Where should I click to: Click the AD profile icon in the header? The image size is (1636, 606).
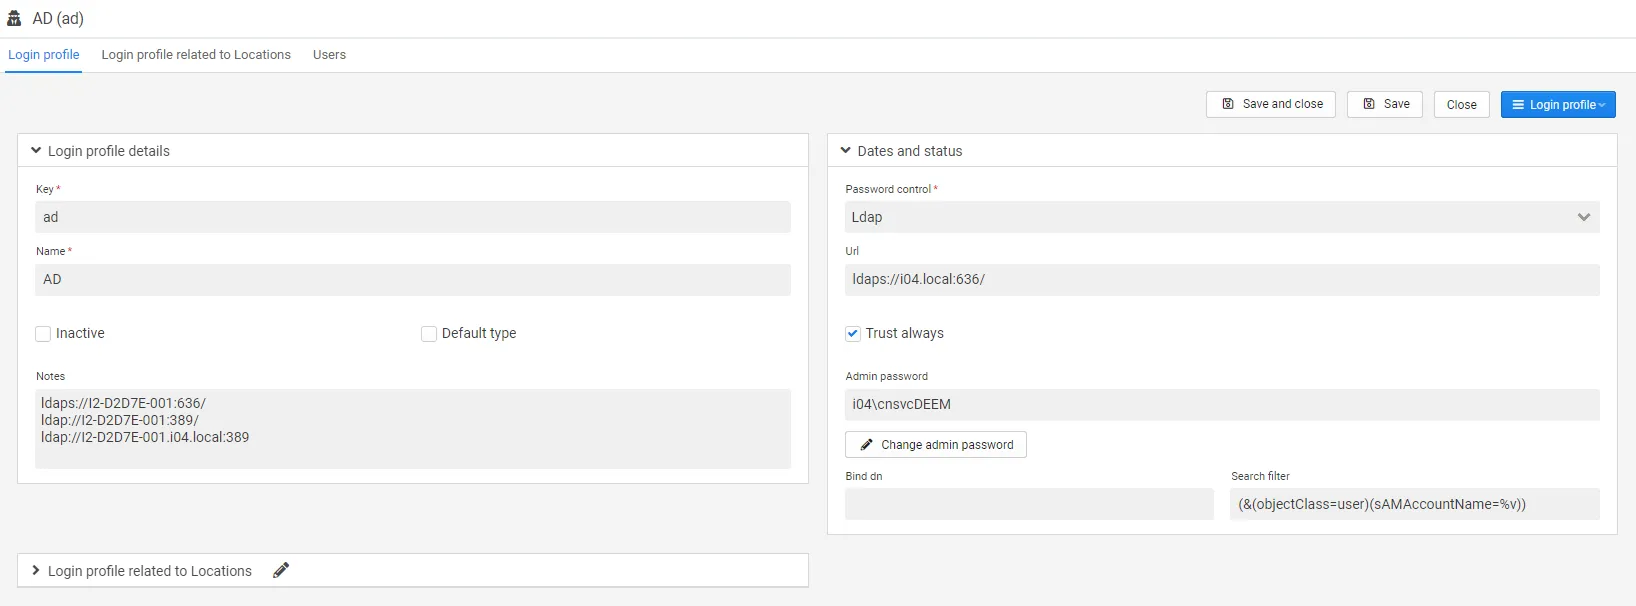point(14,18)
